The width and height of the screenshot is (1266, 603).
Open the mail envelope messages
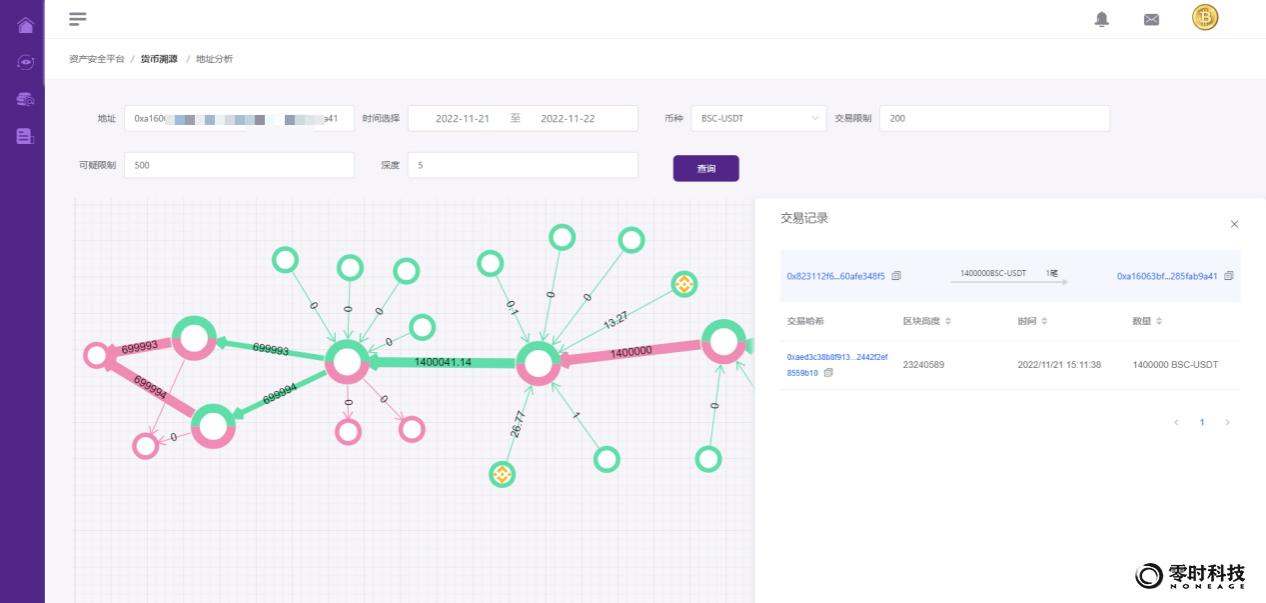[1151, 19]
